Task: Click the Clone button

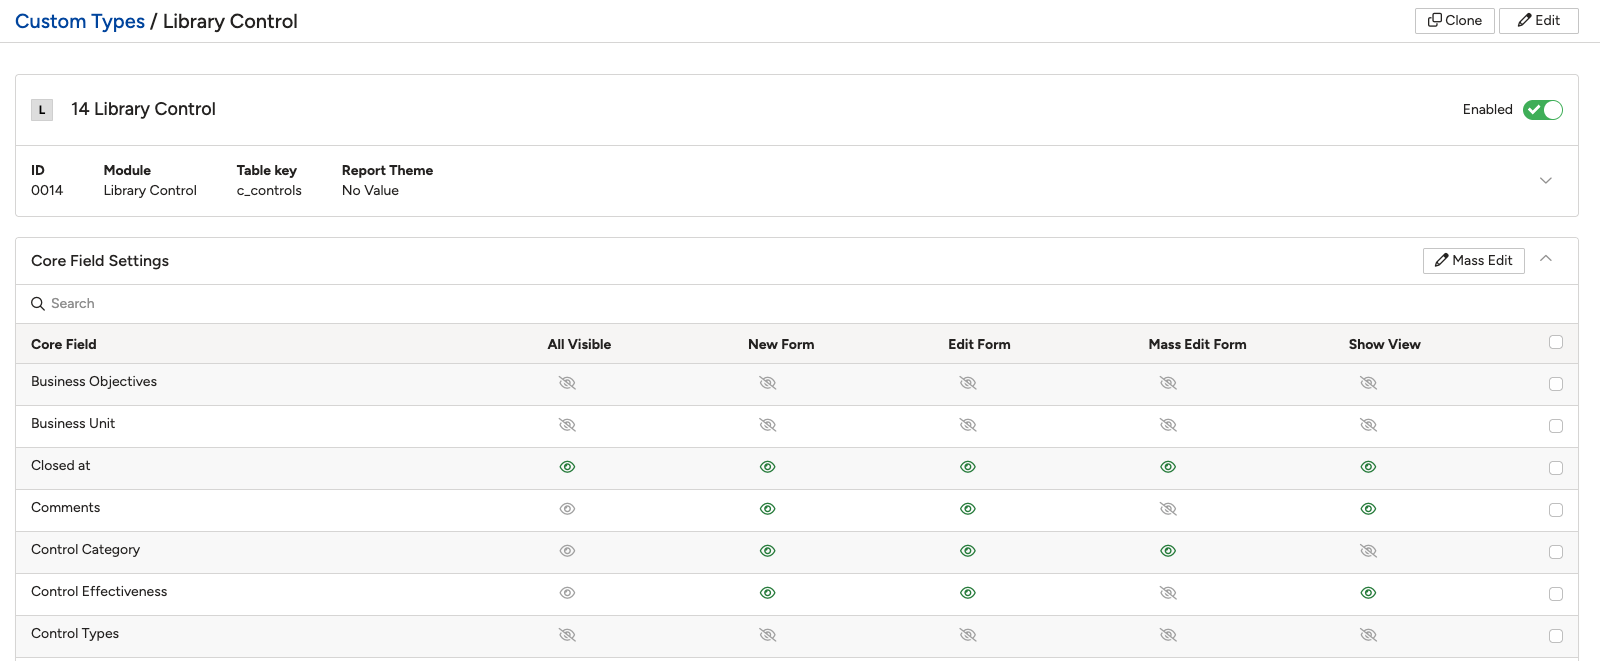Action: click(x=1455, y=21)
